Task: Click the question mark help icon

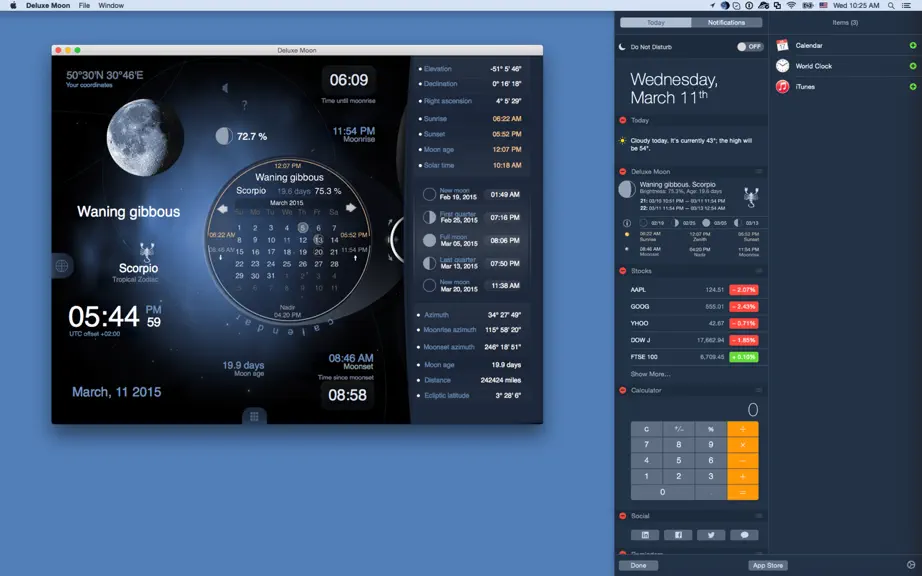Action: [x=244, y=105]
